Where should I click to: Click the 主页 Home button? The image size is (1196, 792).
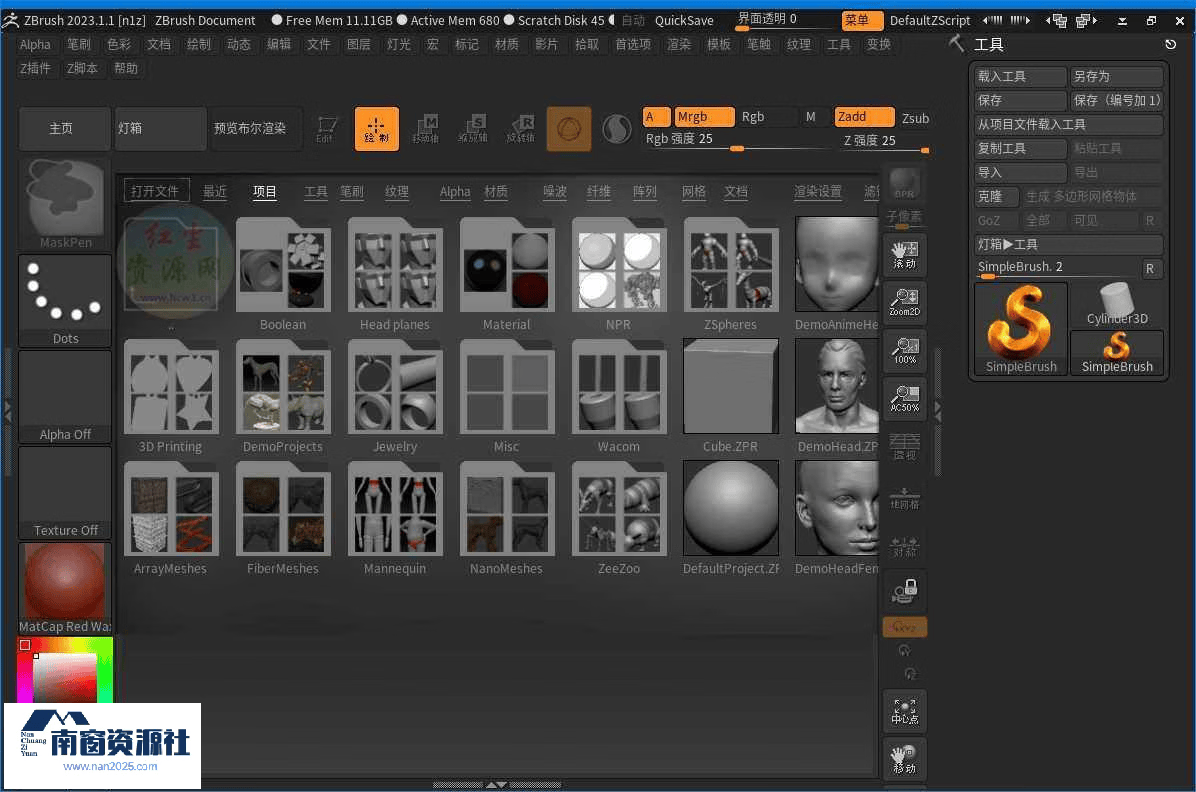click(x=64, y=128)
